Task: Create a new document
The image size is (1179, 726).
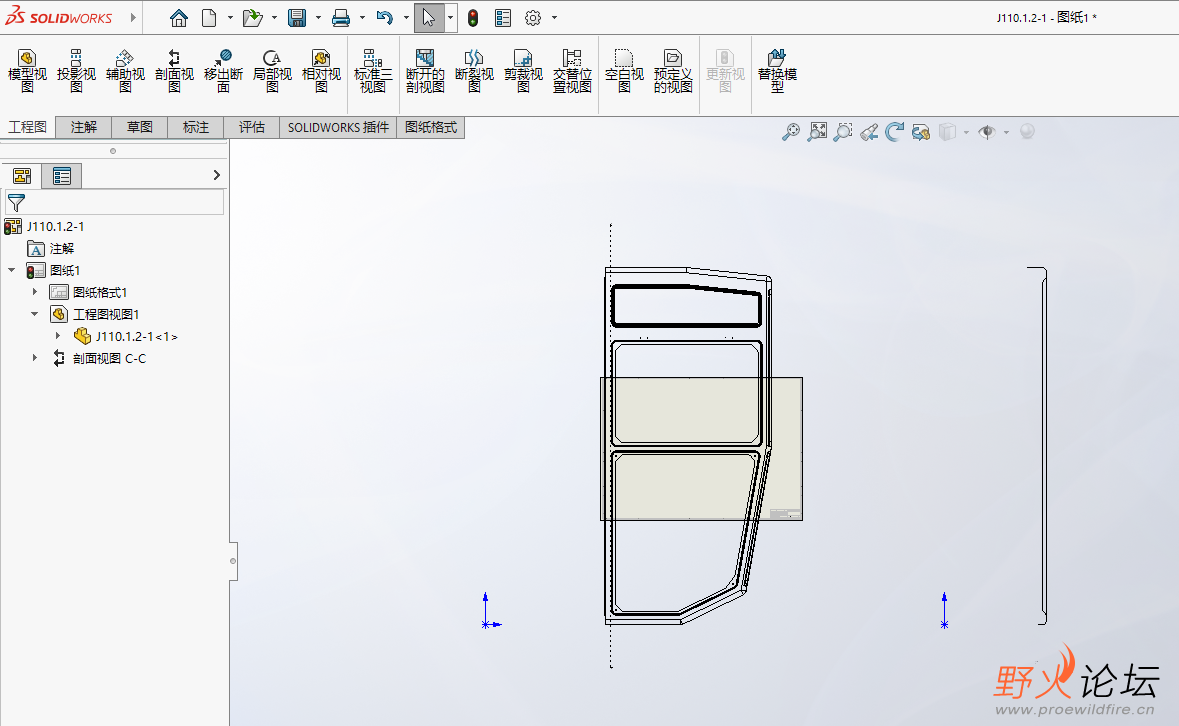Action: coord(210,18)
